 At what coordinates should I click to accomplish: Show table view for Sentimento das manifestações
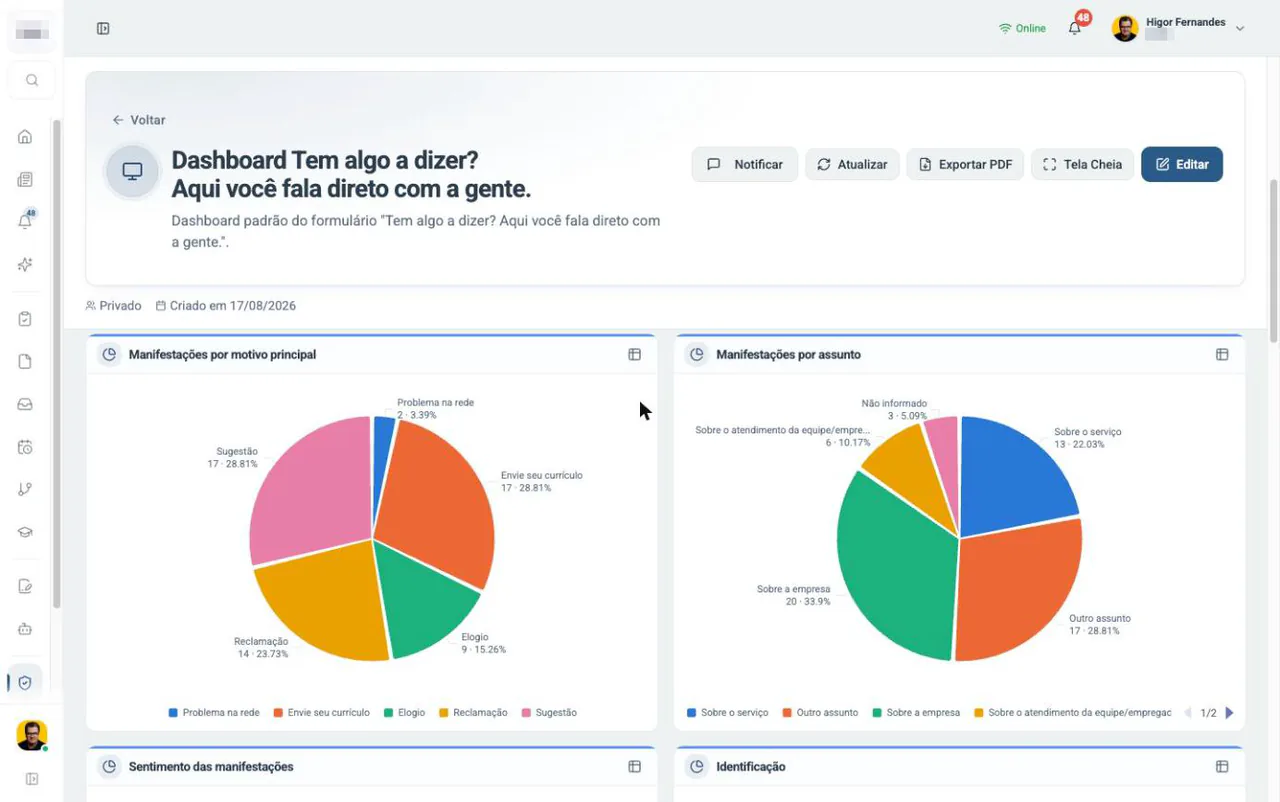click(634, 766)
